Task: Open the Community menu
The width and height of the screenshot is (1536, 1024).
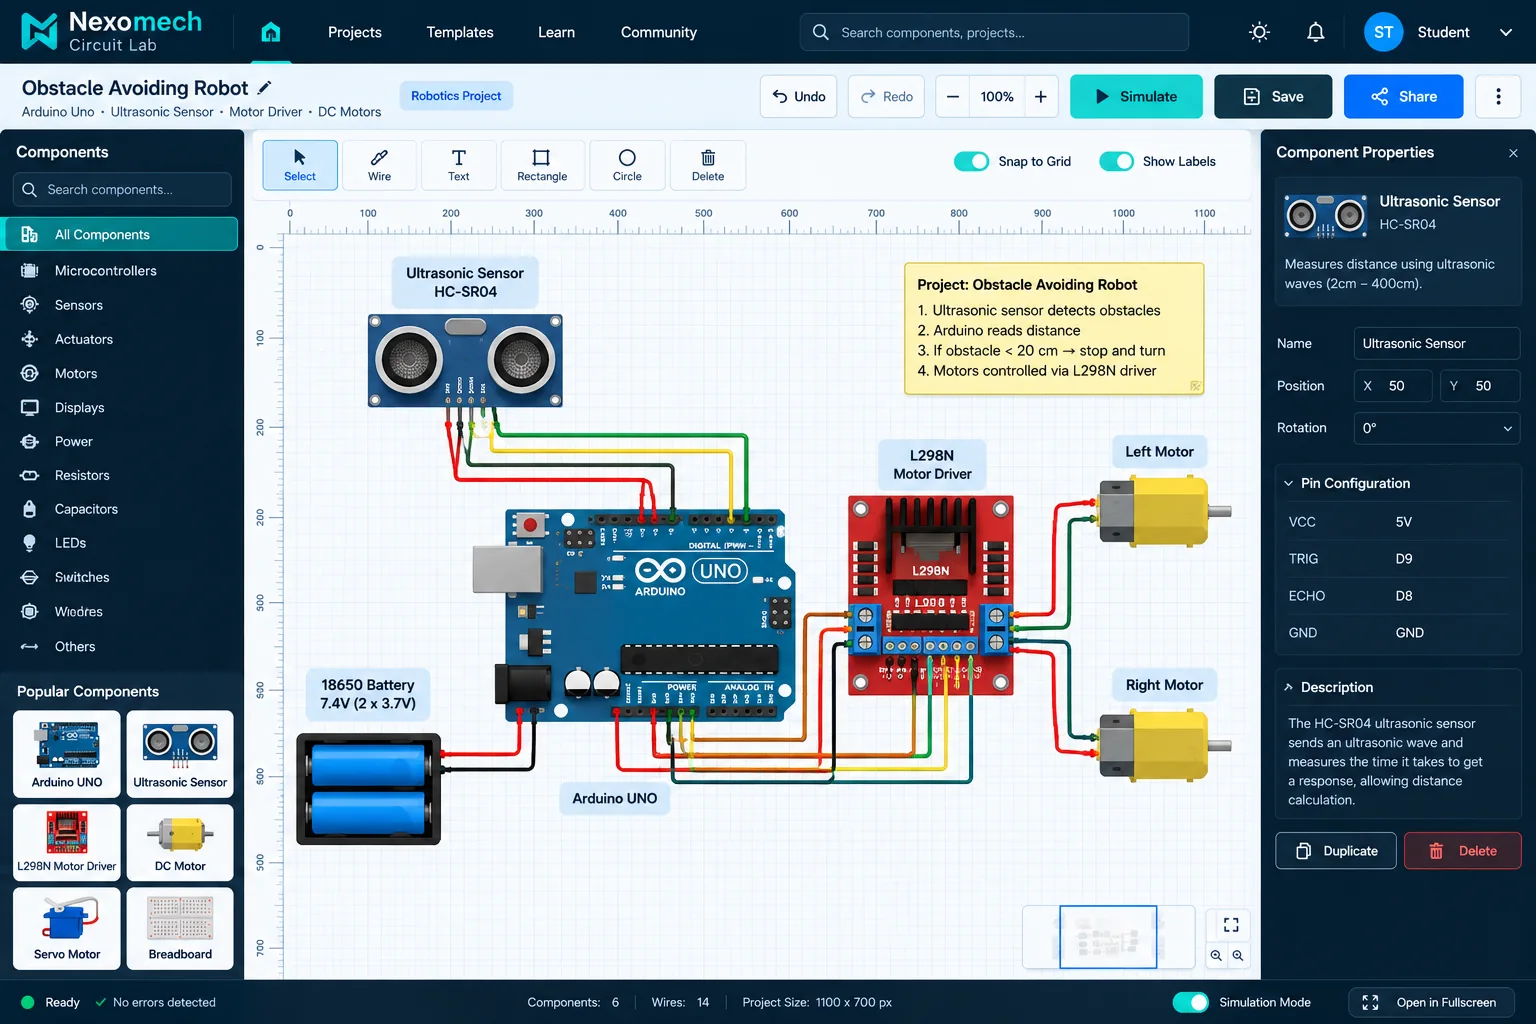Action: pyautogui.click(x=659, y=32)
